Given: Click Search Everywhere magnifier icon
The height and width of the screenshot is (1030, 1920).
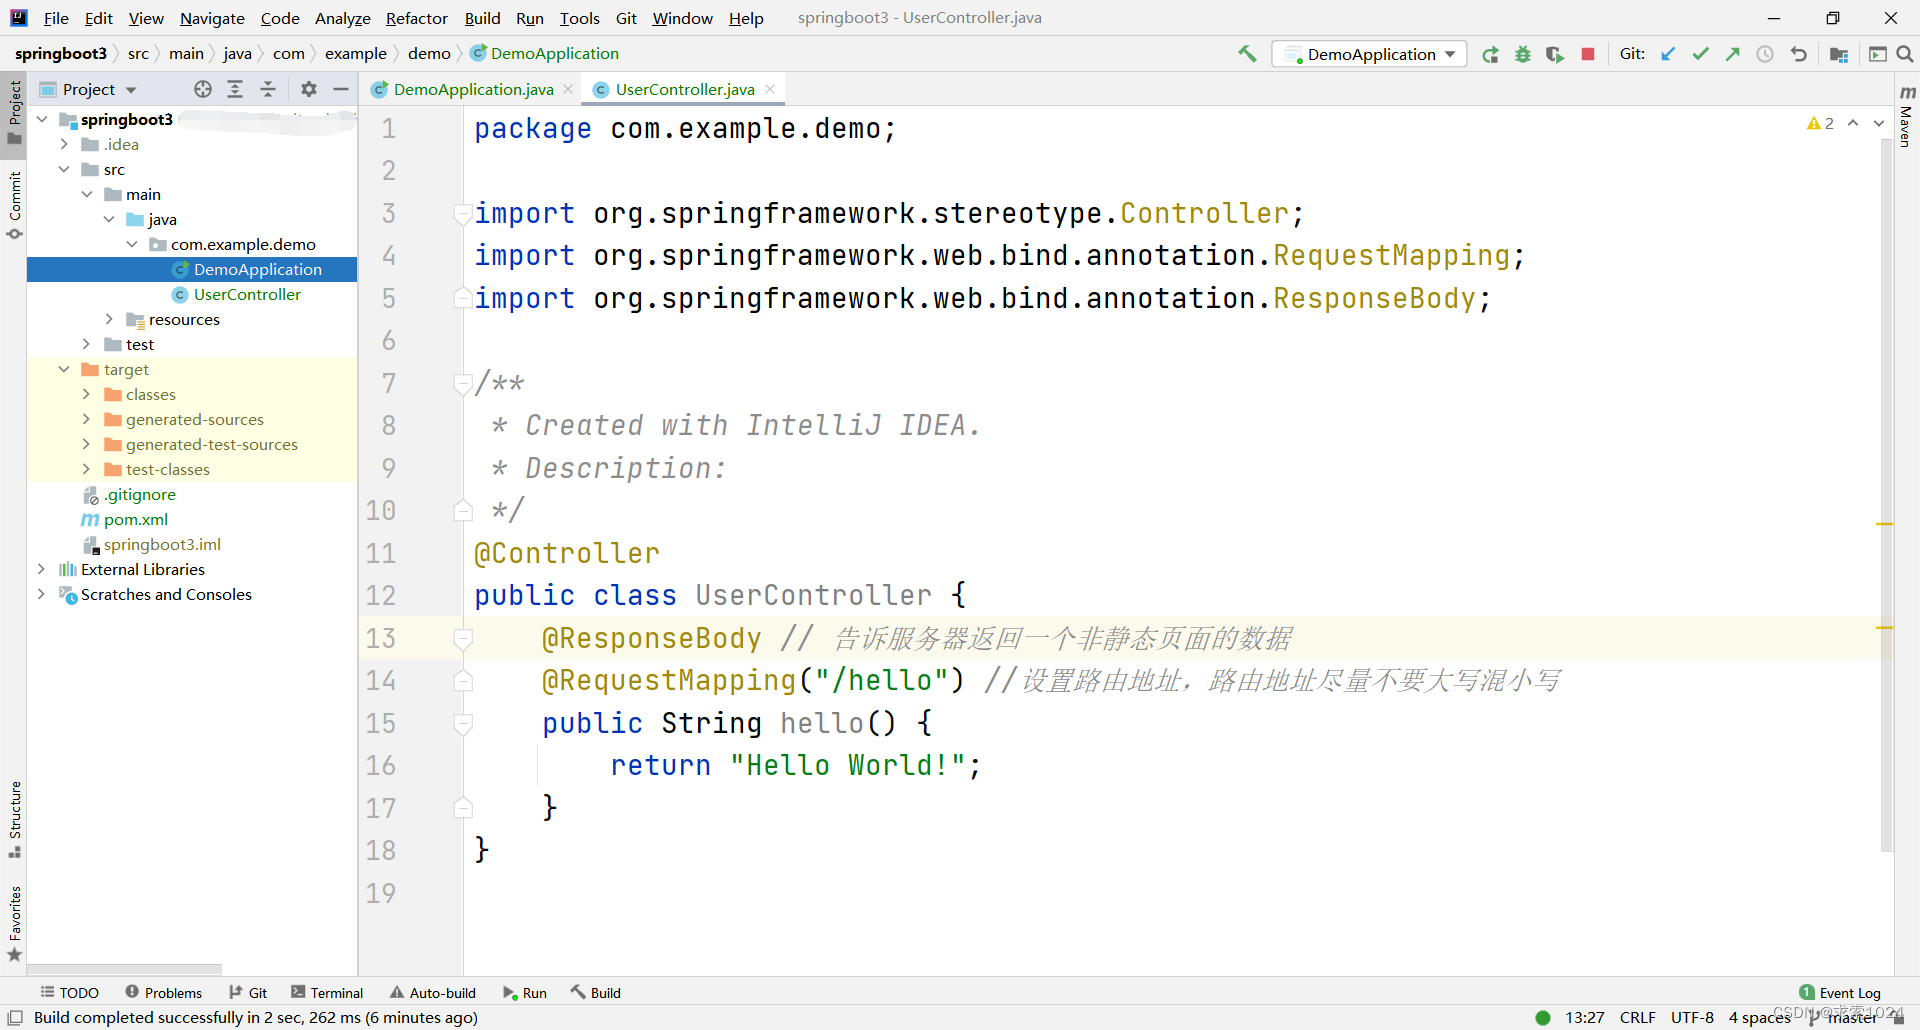Looking at the screenshot, I should [1905, 54].
